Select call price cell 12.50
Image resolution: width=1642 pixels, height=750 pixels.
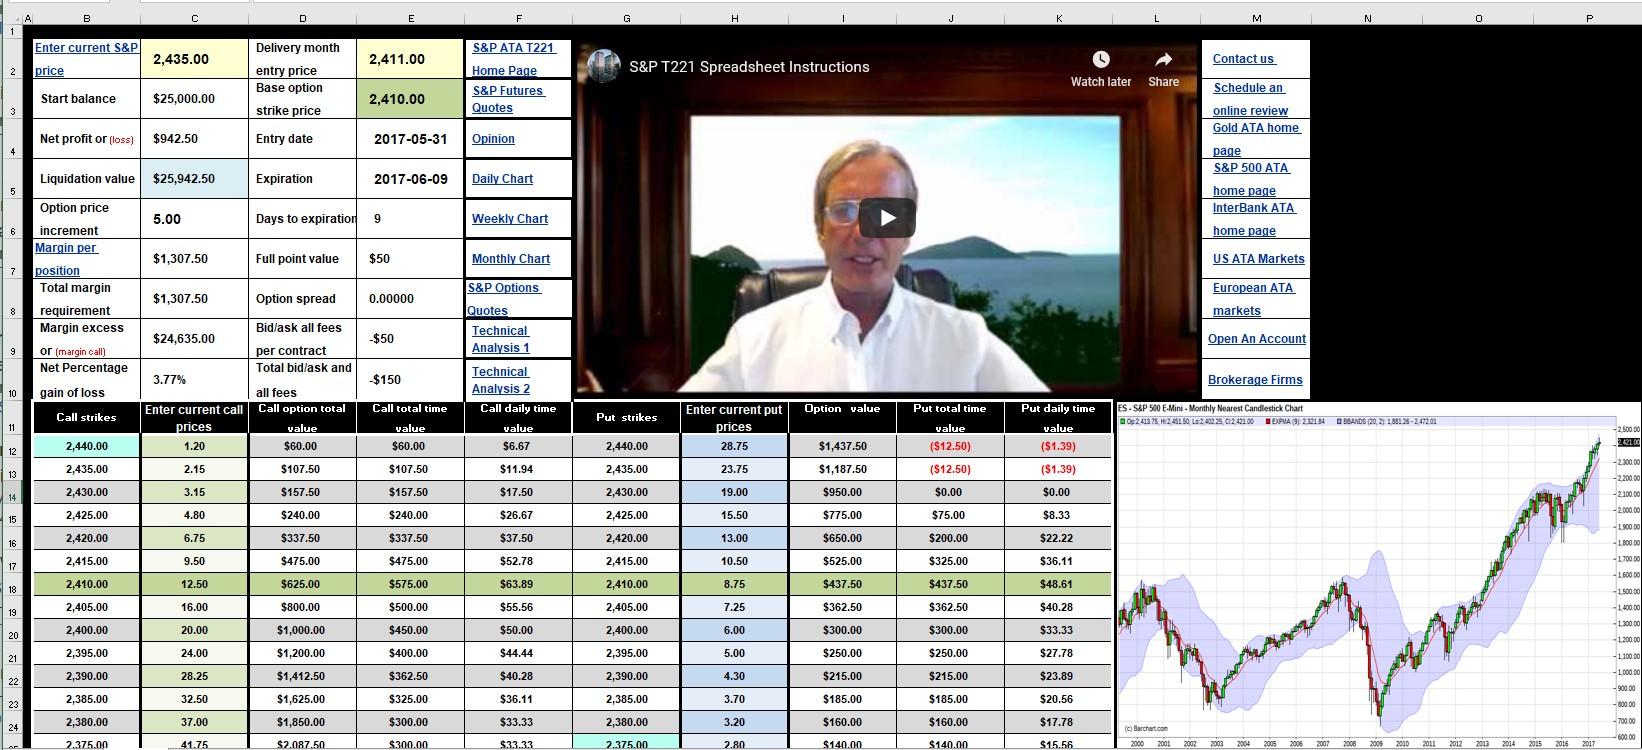pyautogui.click(x=194, y=584)
